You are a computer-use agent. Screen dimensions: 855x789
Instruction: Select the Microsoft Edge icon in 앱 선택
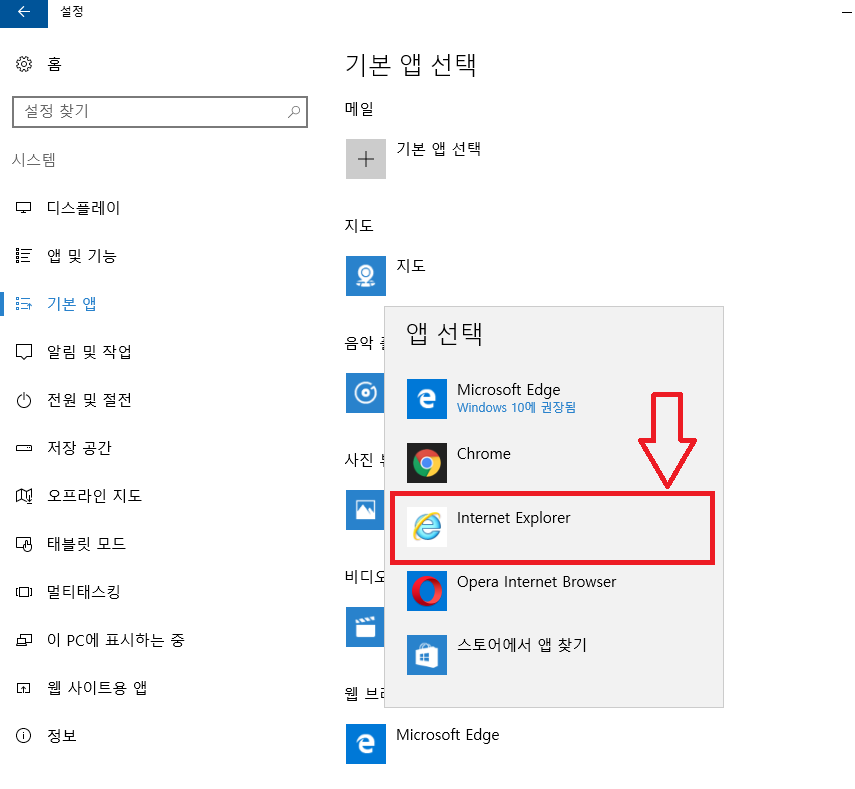pyautogui.click(x=427, y=399)
